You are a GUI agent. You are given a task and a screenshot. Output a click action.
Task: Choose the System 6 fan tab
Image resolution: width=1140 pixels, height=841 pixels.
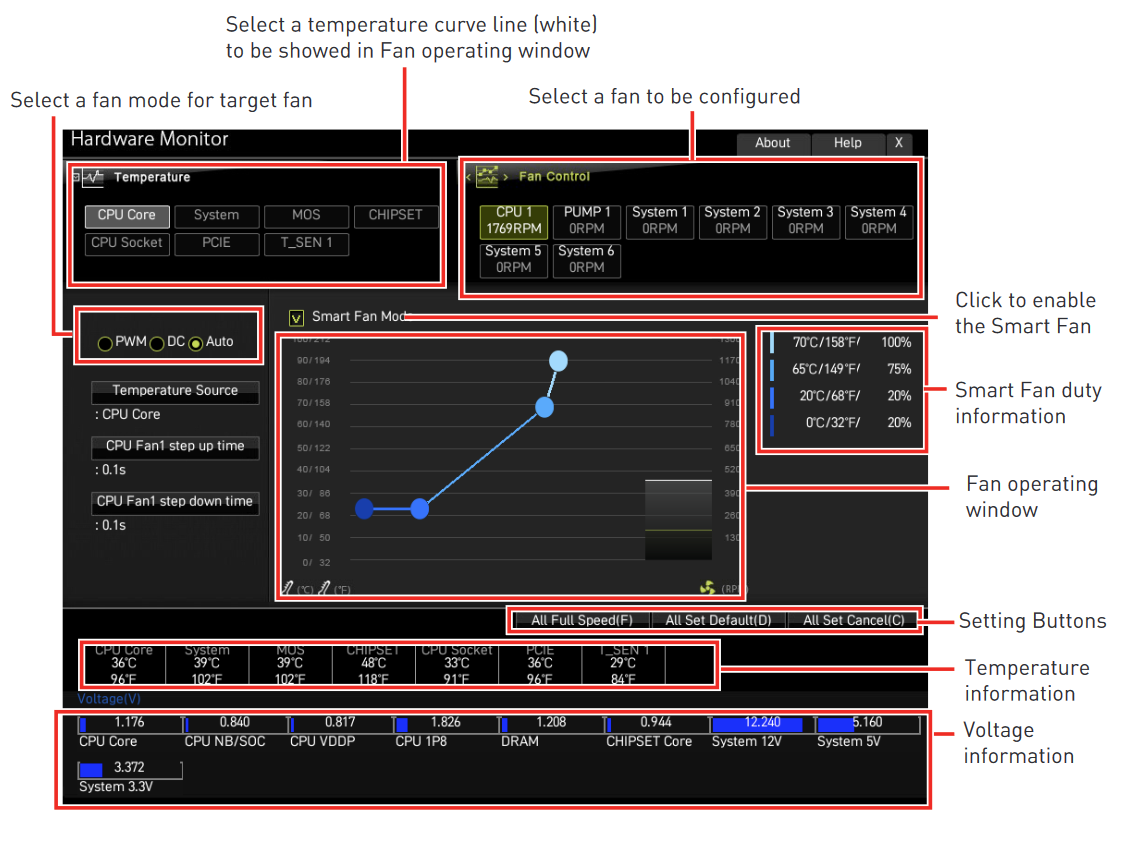[587, 259]
